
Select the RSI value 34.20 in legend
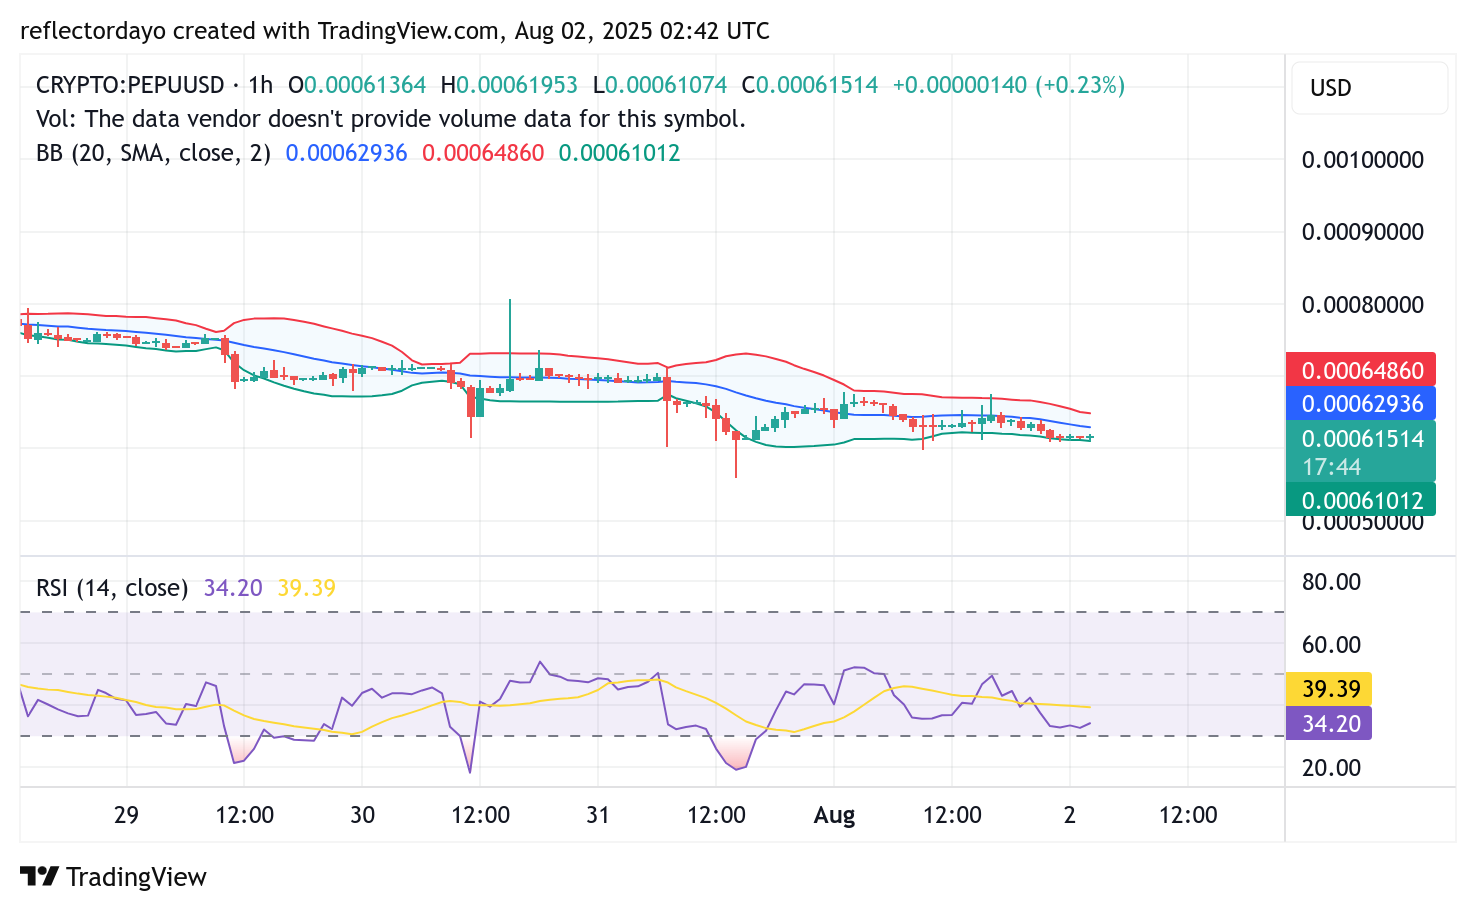click(x=233, y=588)
